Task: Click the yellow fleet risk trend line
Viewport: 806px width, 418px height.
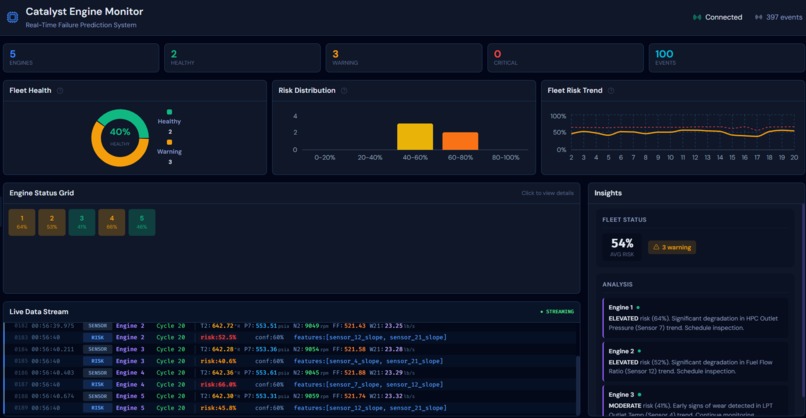Action: tap(683, 133)
